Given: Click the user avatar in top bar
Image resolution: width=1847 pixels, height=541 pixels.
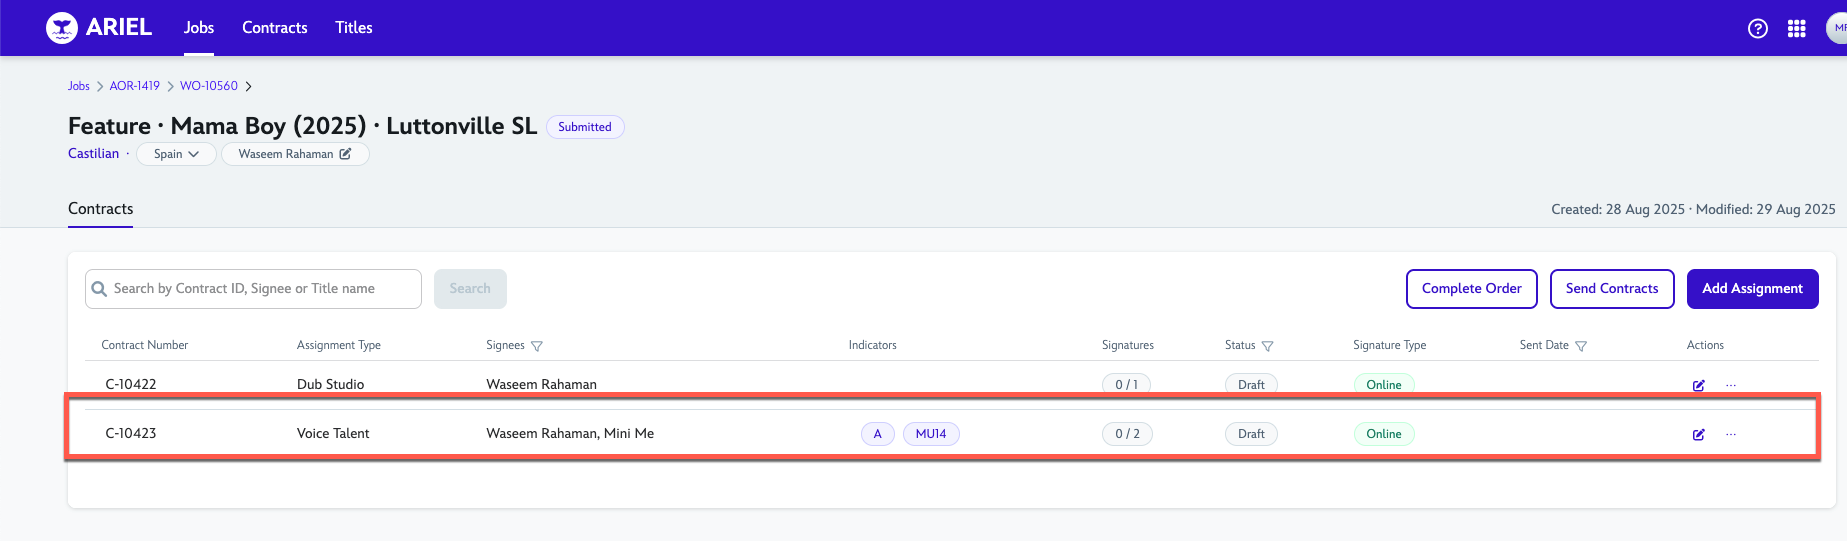Looking at the screenshot, I should click(1837, 28).
